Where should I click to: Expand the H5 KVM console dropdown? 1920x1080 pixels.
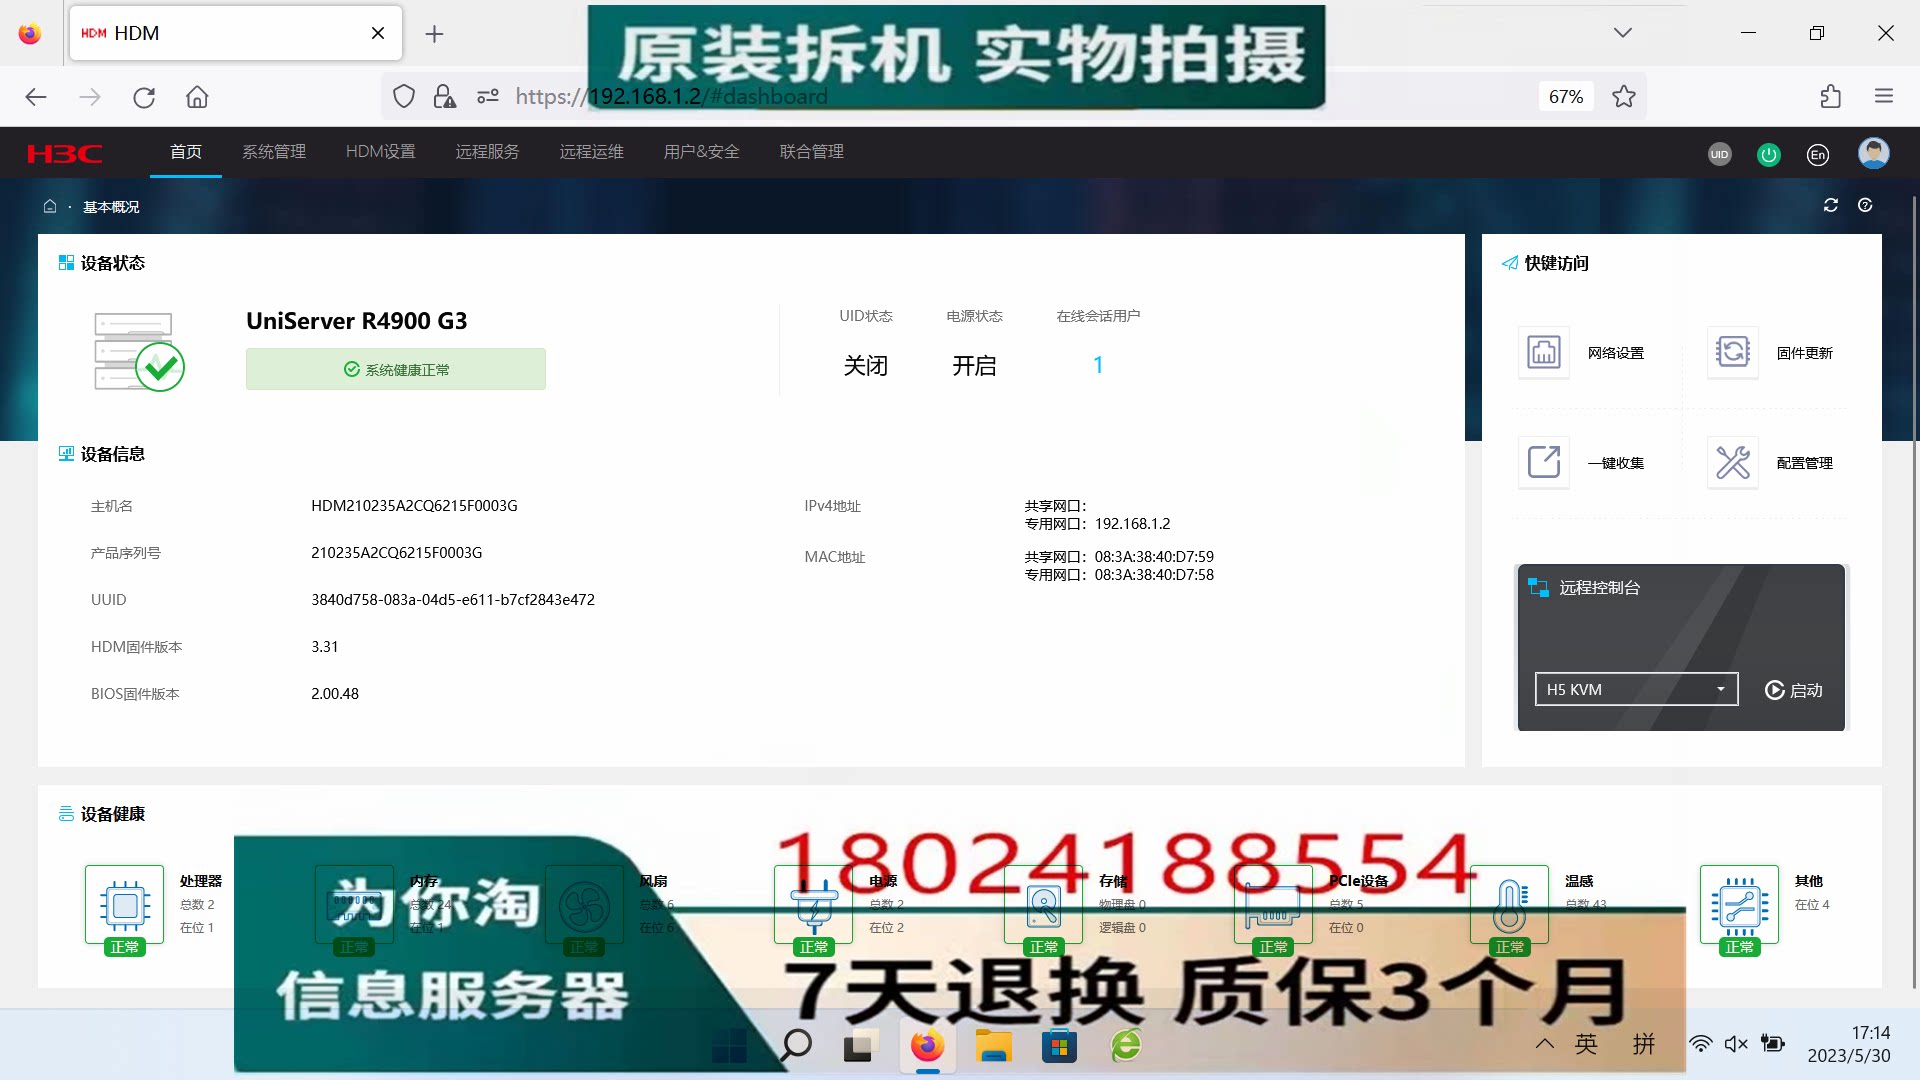(1636, 689)
